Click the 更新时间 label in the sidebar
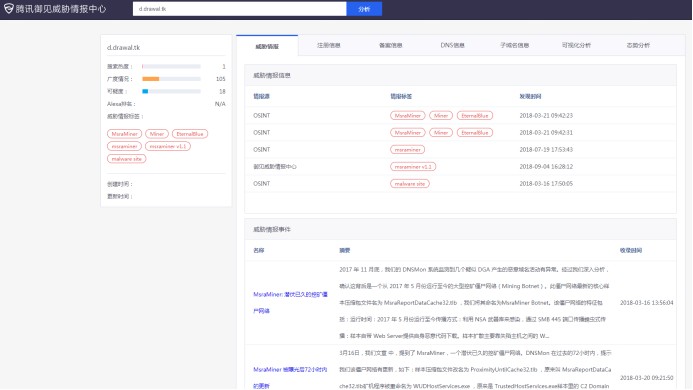 [x=120, y=196]
